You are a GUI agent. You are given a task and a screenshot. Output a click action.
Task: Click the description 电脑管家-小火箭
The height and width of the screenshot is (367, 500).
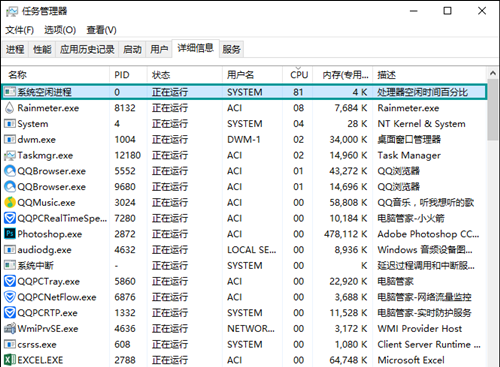tap(411, 218)
